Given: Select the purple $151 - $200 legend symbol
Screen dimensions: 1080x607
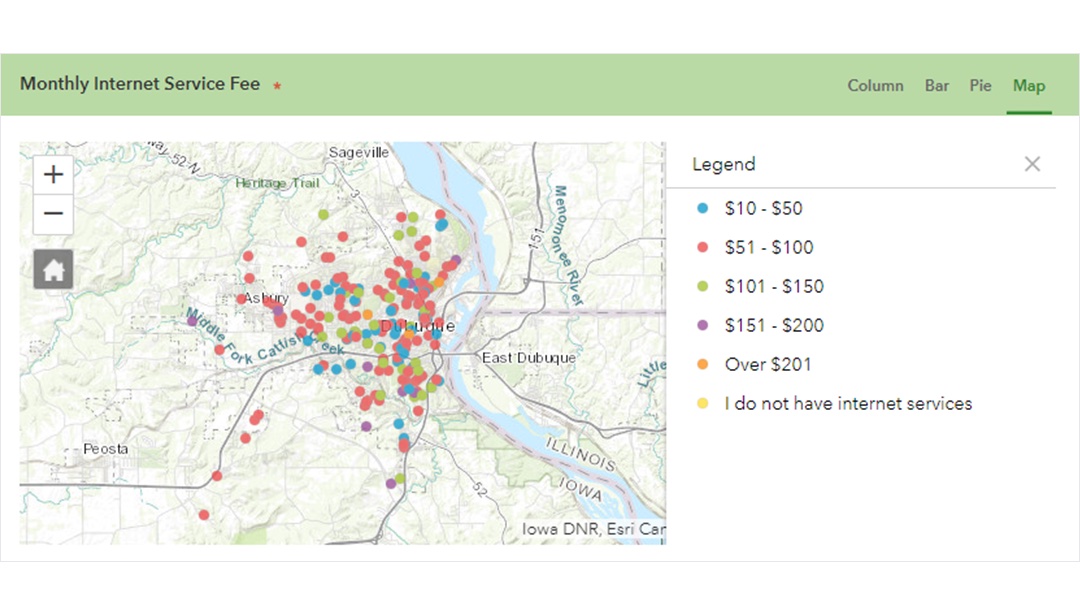Looking at the screenshot, I should coord(703,325).
